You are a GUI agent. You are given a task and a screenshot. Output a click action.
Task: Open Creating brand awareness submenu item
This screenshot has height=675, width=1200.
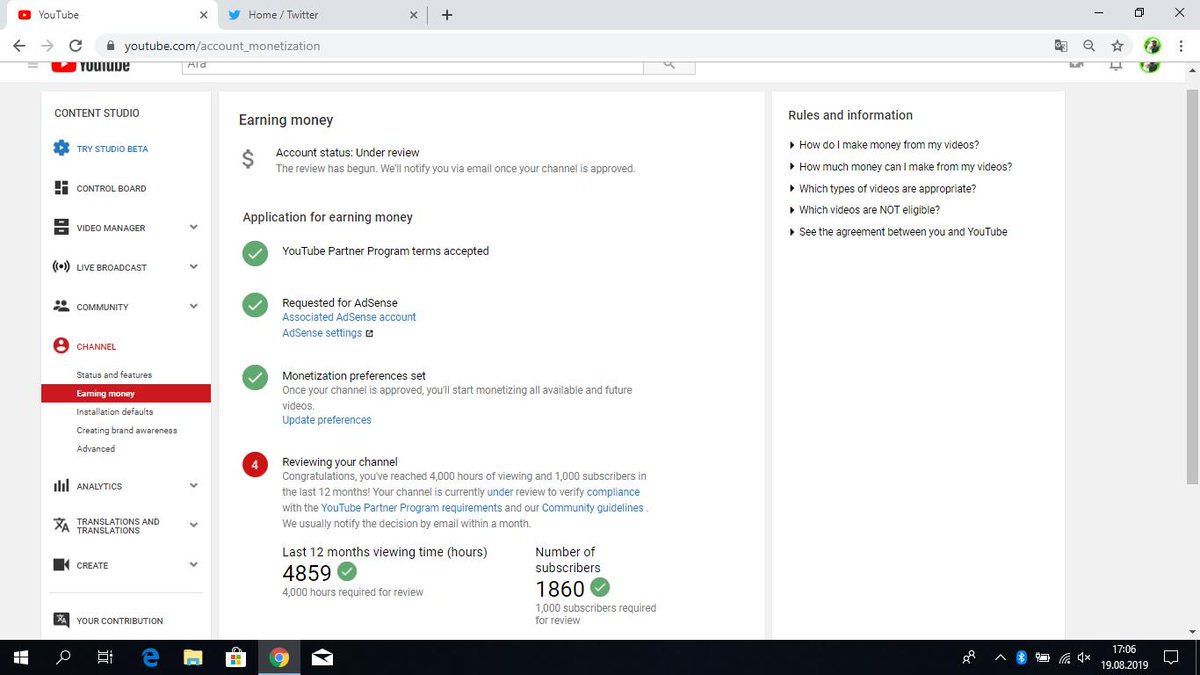tap(127, 431)
